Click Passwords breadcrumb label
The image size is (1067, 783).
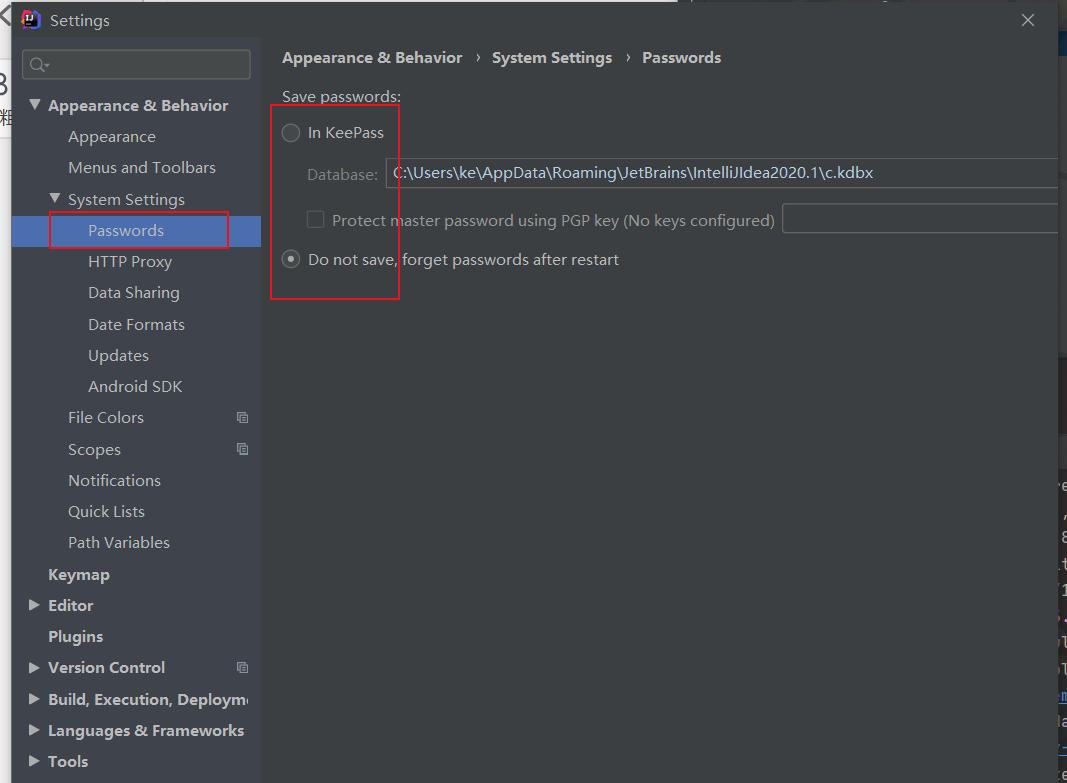coord(682,58)
